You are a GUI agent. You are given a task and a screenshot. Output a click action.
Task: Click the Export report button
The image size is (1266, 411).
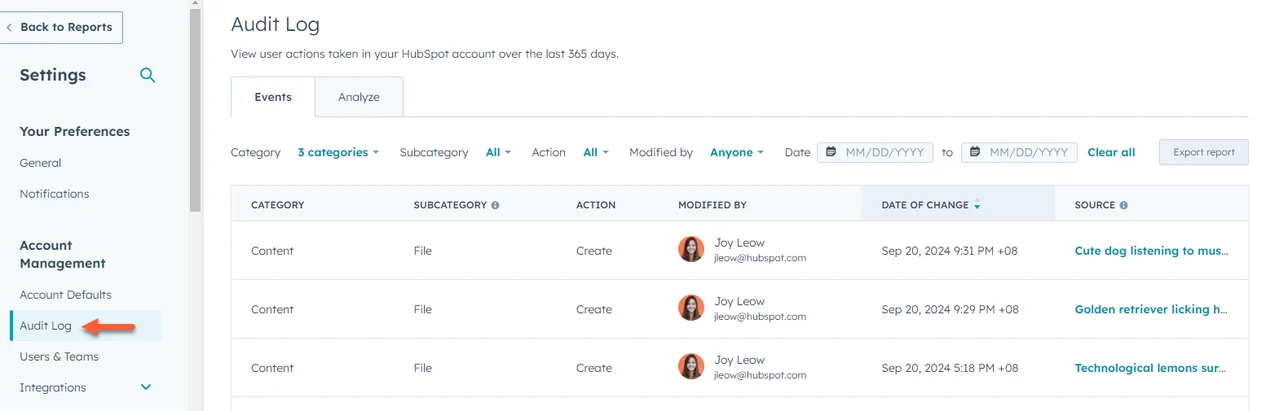1204,152
